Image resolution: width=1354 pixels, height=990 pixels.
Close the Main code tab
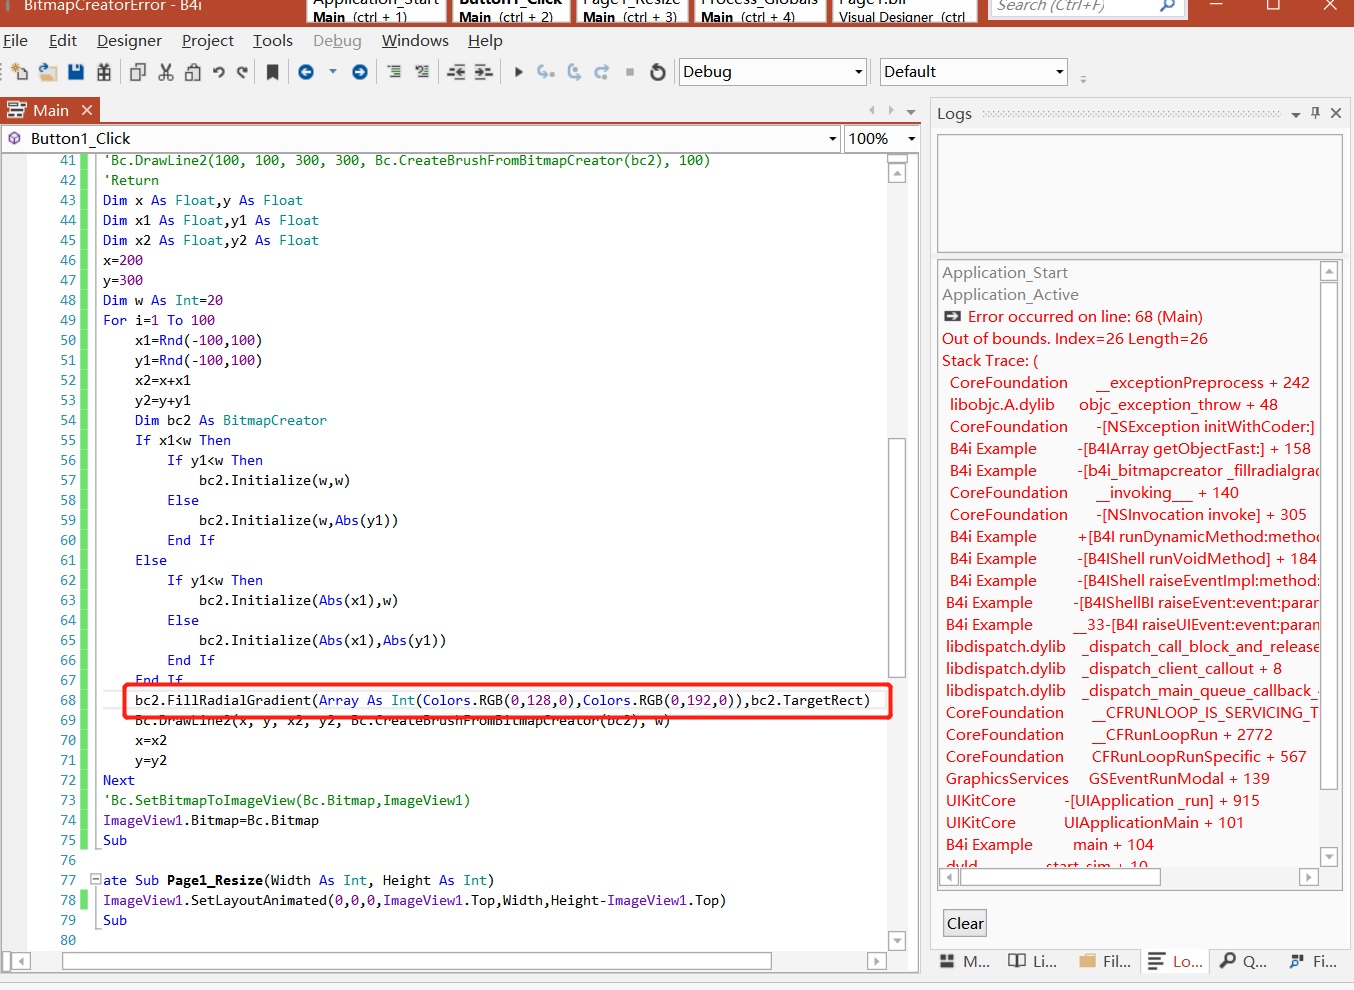pos(87,110)
